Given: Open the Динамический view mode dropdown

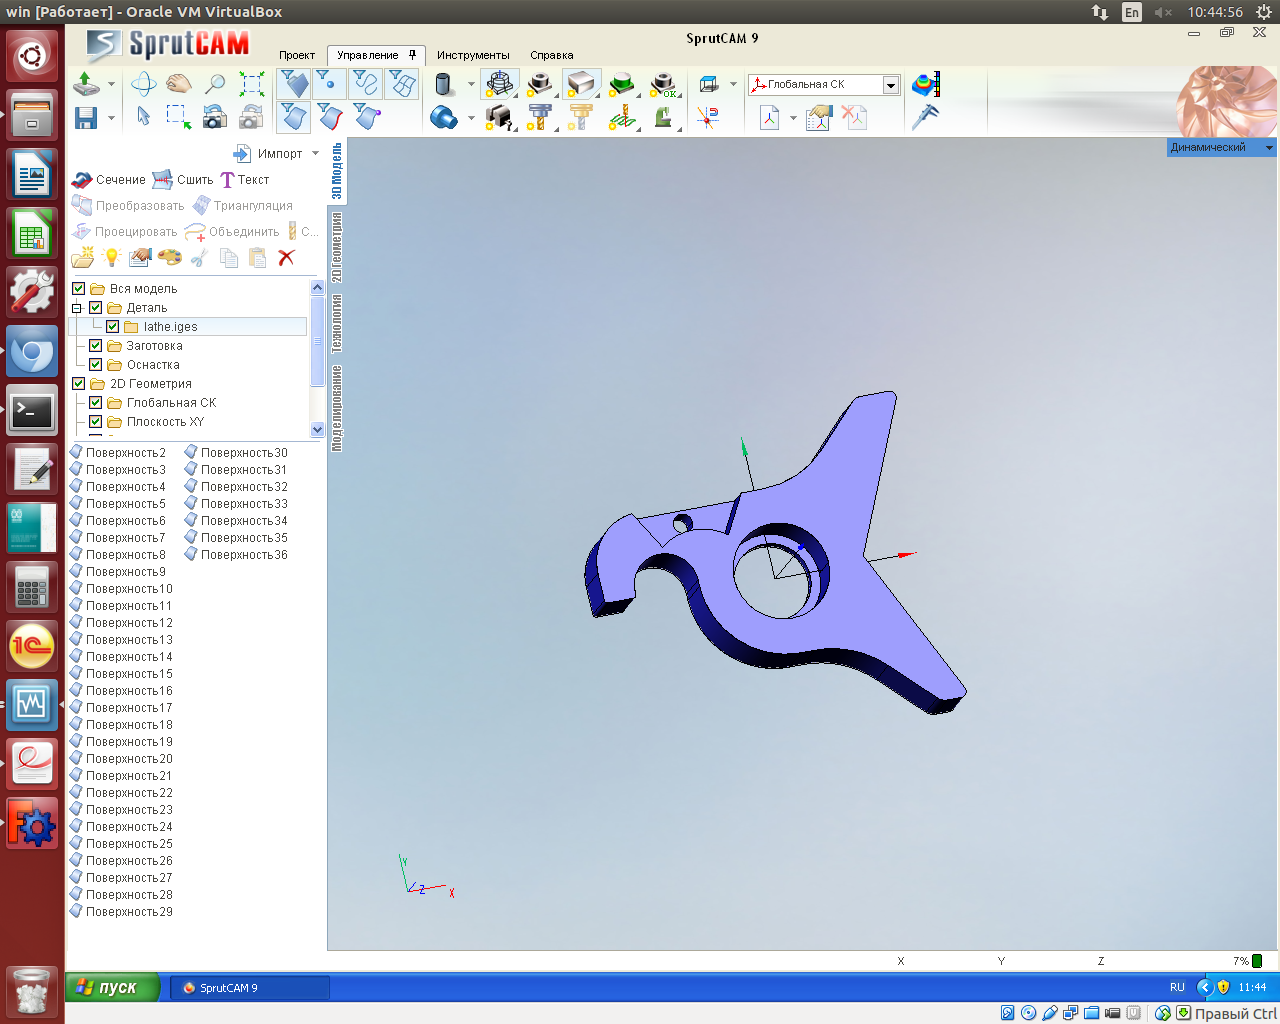Looking at the screenshot, I should tap(1269, 147).
